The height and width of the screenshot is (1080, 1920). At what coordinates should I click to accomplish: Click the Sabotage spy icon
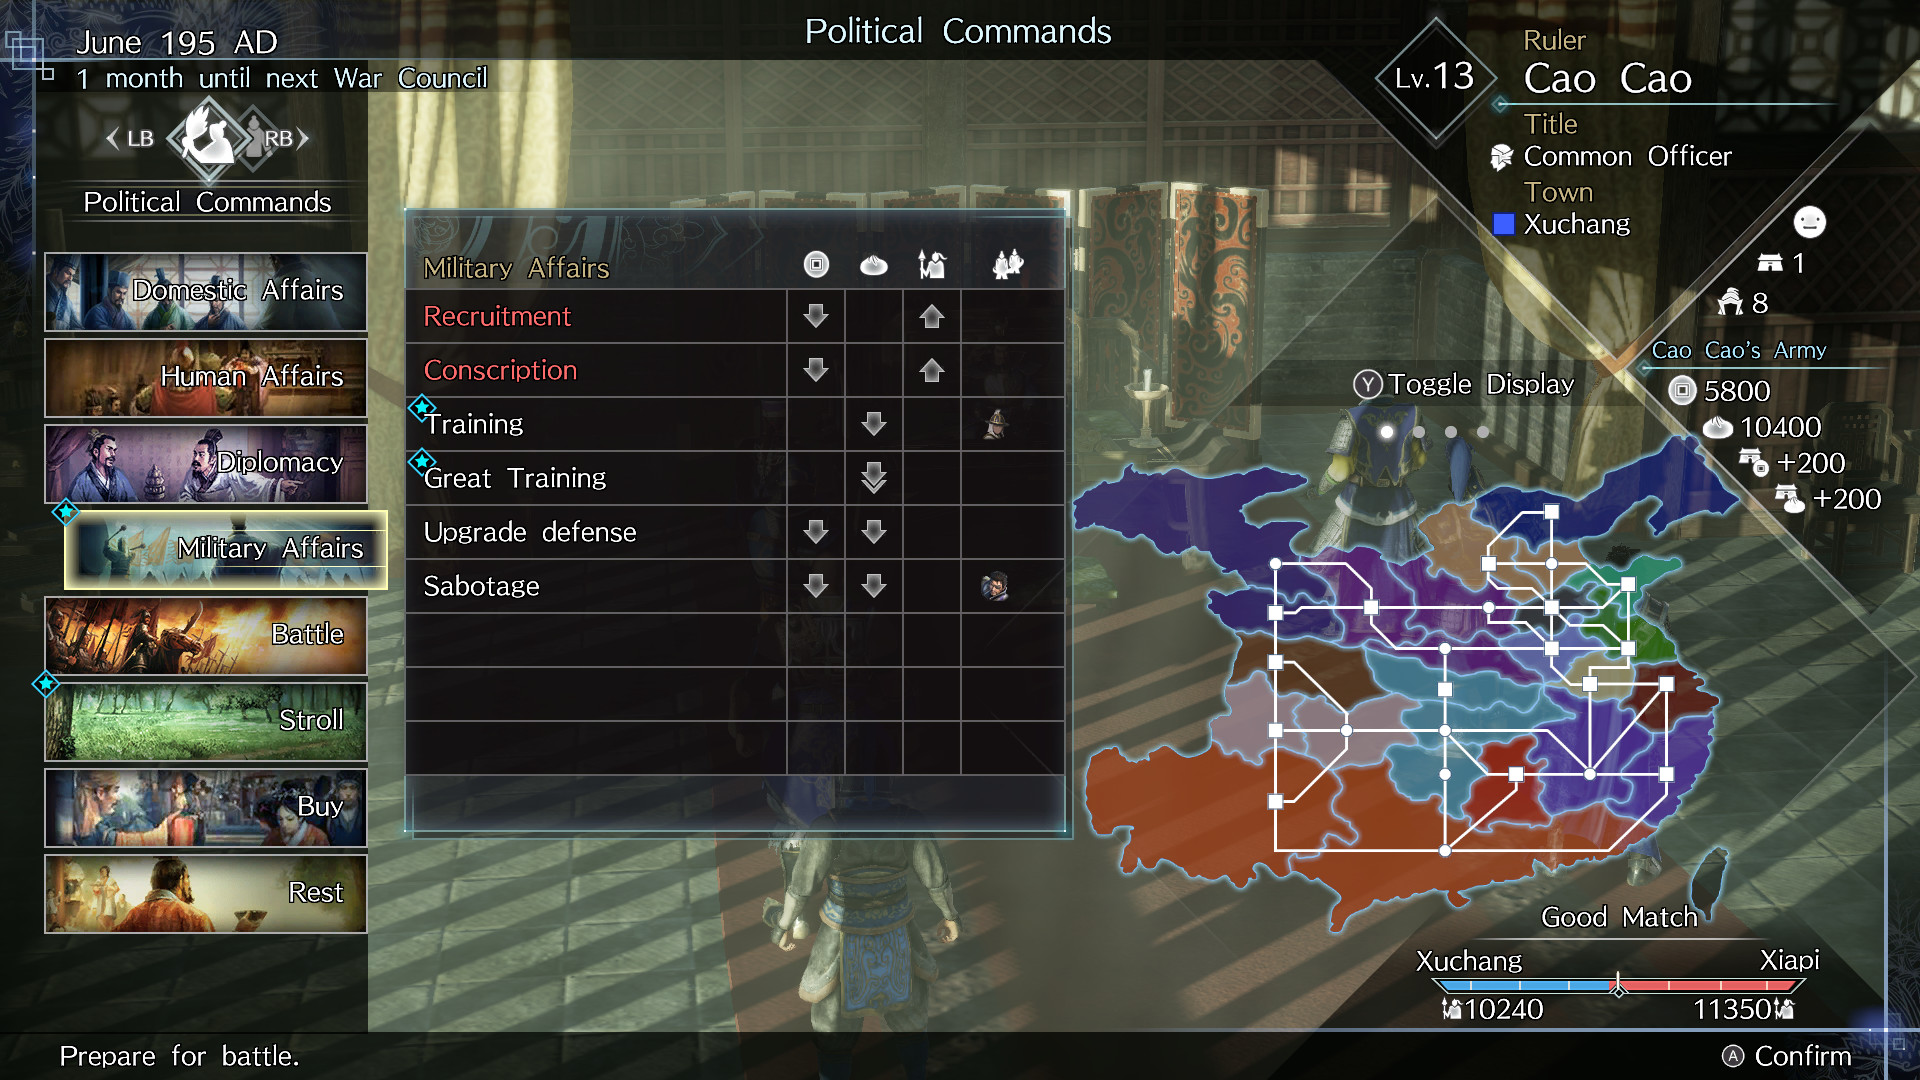click(x=996, y=585)
